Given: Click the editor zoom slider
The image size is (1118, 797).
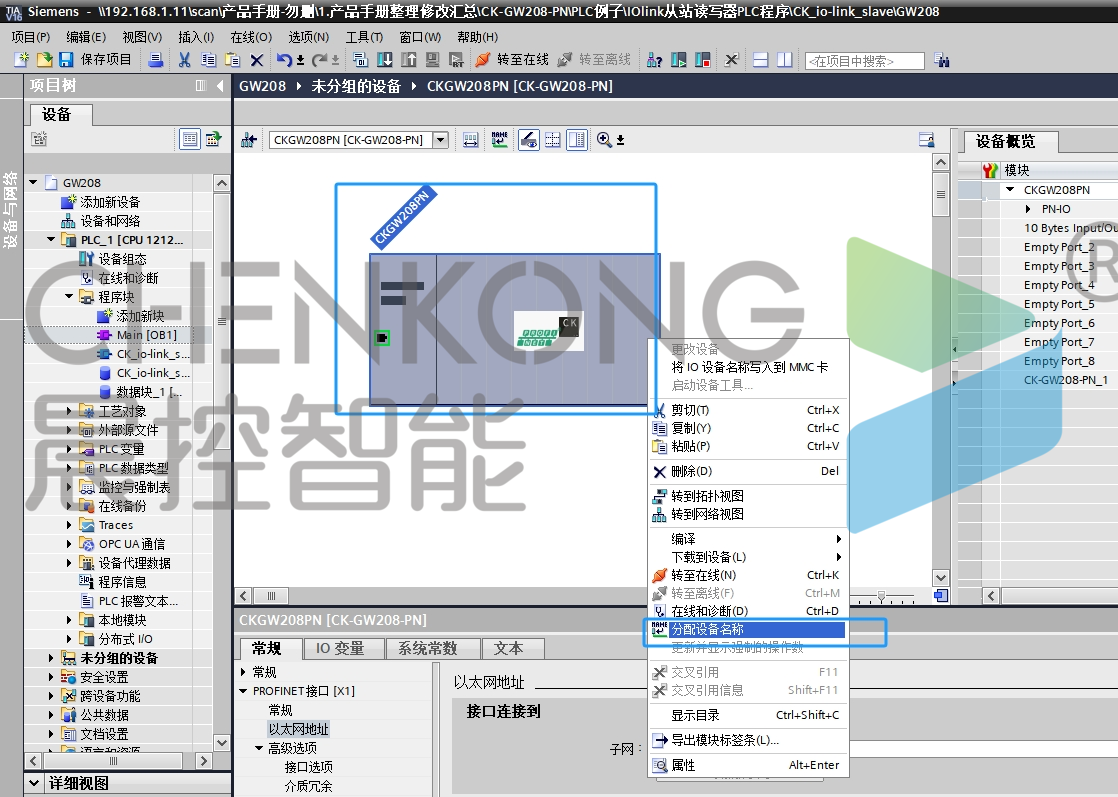Looking at the screenshot, I should 881,596.
